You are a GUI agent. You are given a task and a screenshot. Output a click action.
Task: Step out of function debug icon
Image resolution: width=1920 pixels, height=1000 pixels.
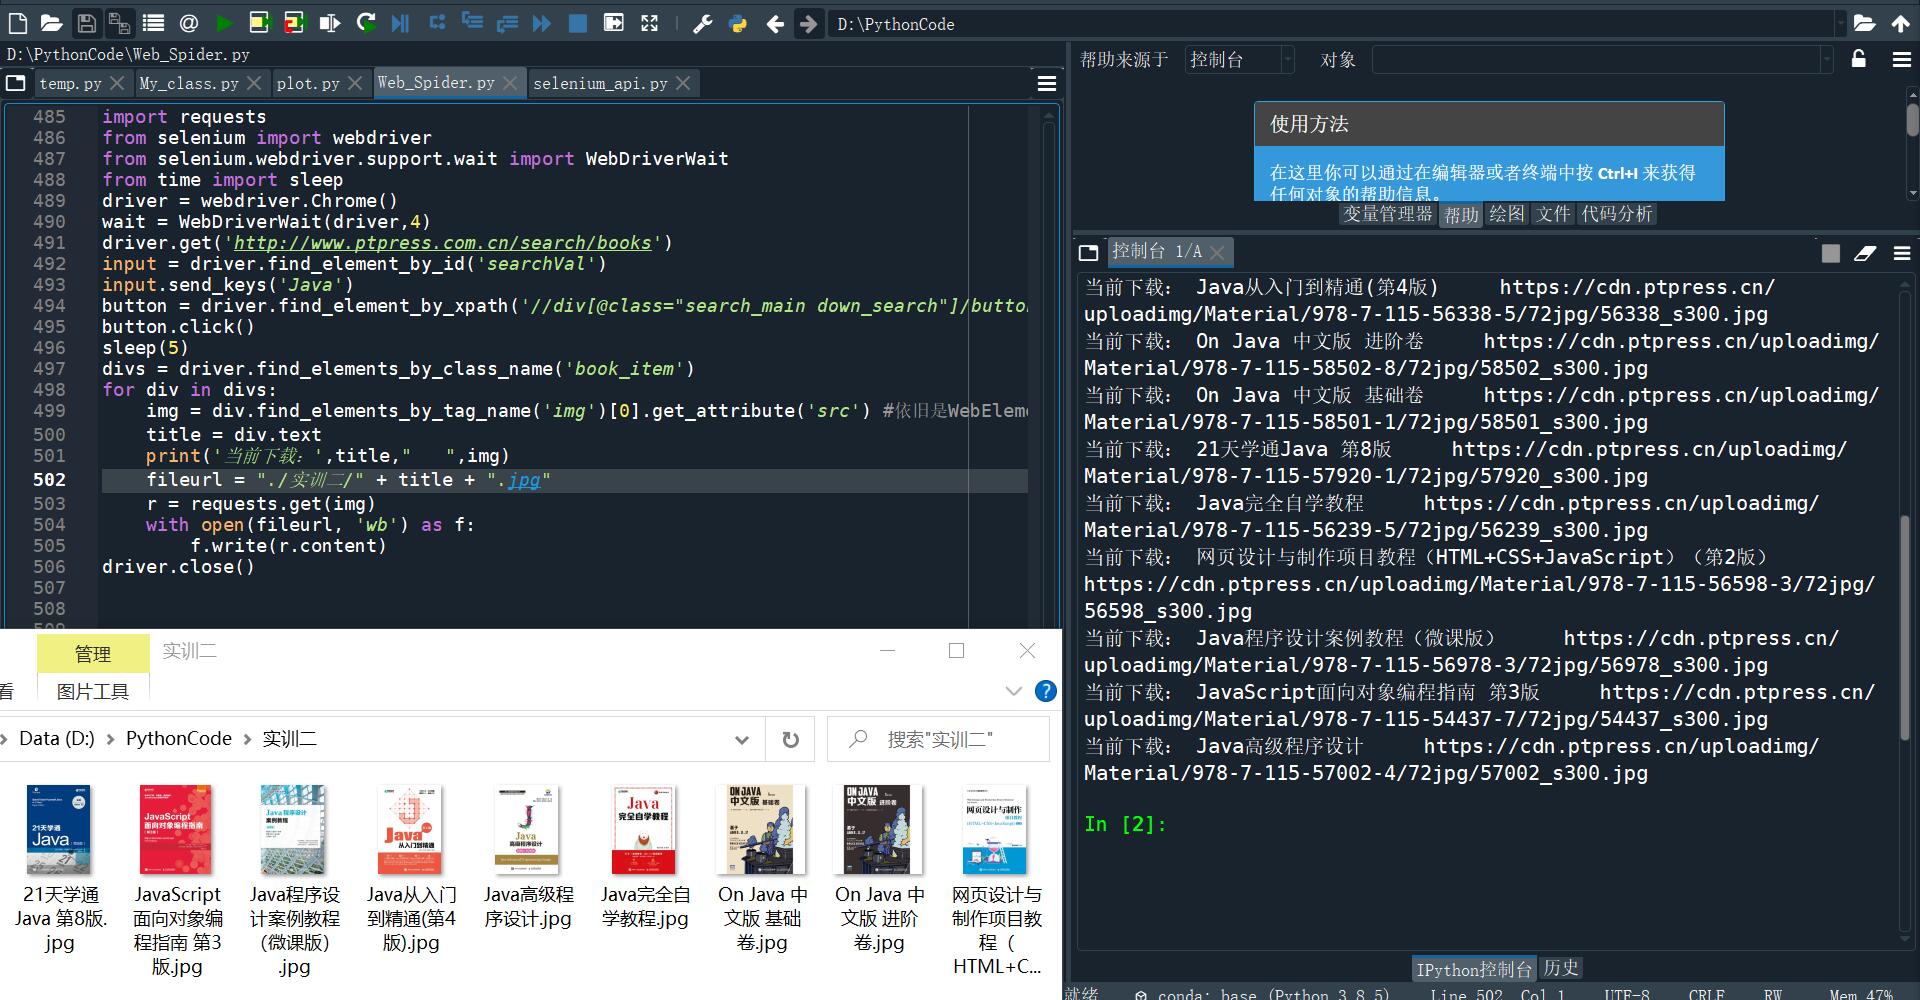[507, 23]
